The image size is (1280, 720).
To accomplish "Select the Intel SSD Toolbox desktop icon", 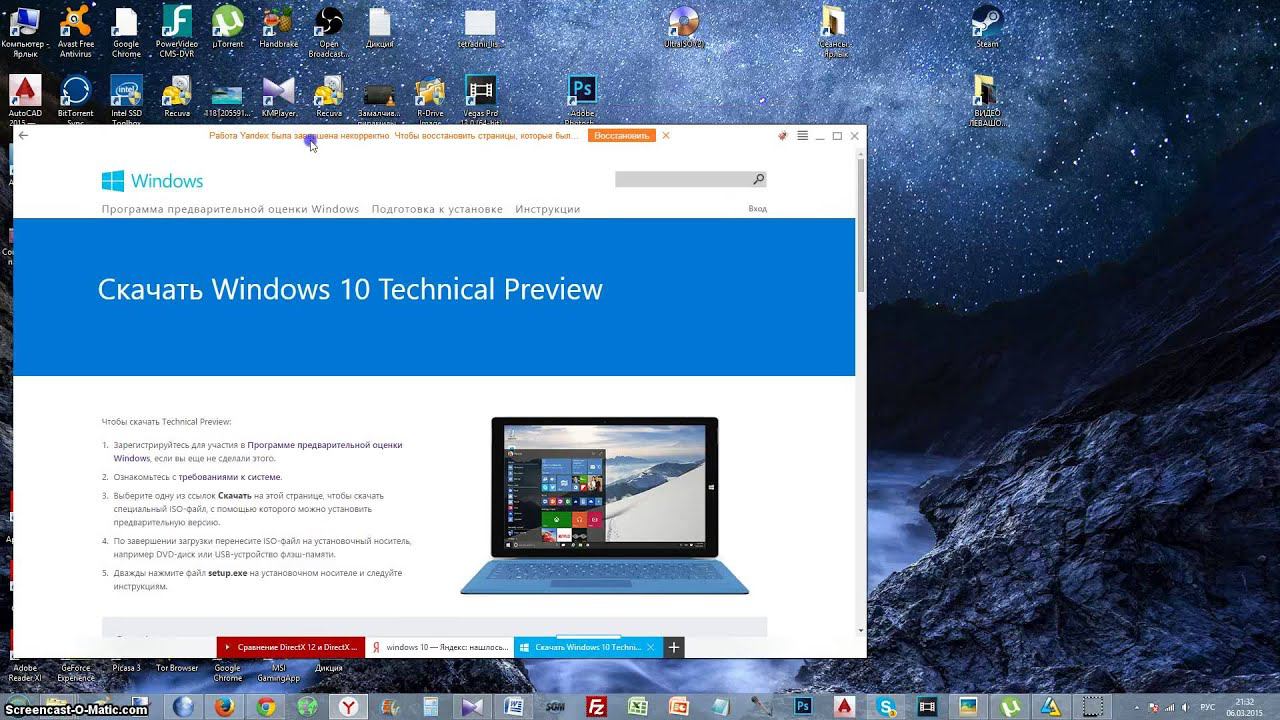I will (x=126, y=100).
